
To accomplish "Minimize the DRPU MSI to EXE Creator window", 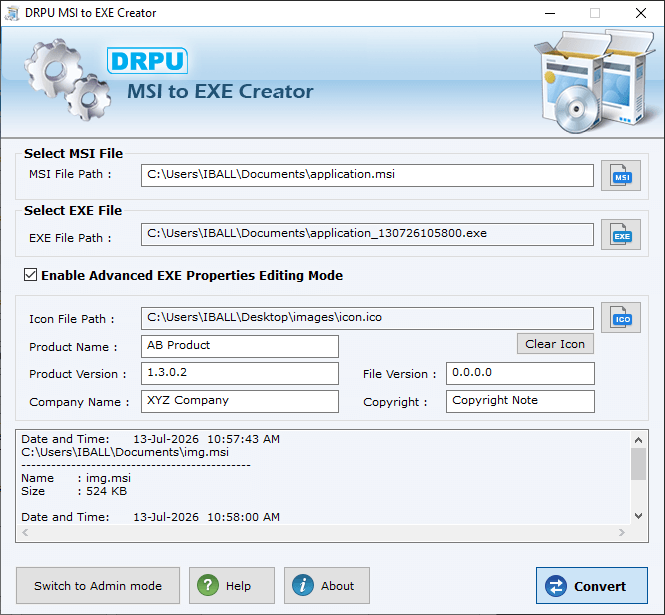I will pyautogui.click(x=550, y=13).
